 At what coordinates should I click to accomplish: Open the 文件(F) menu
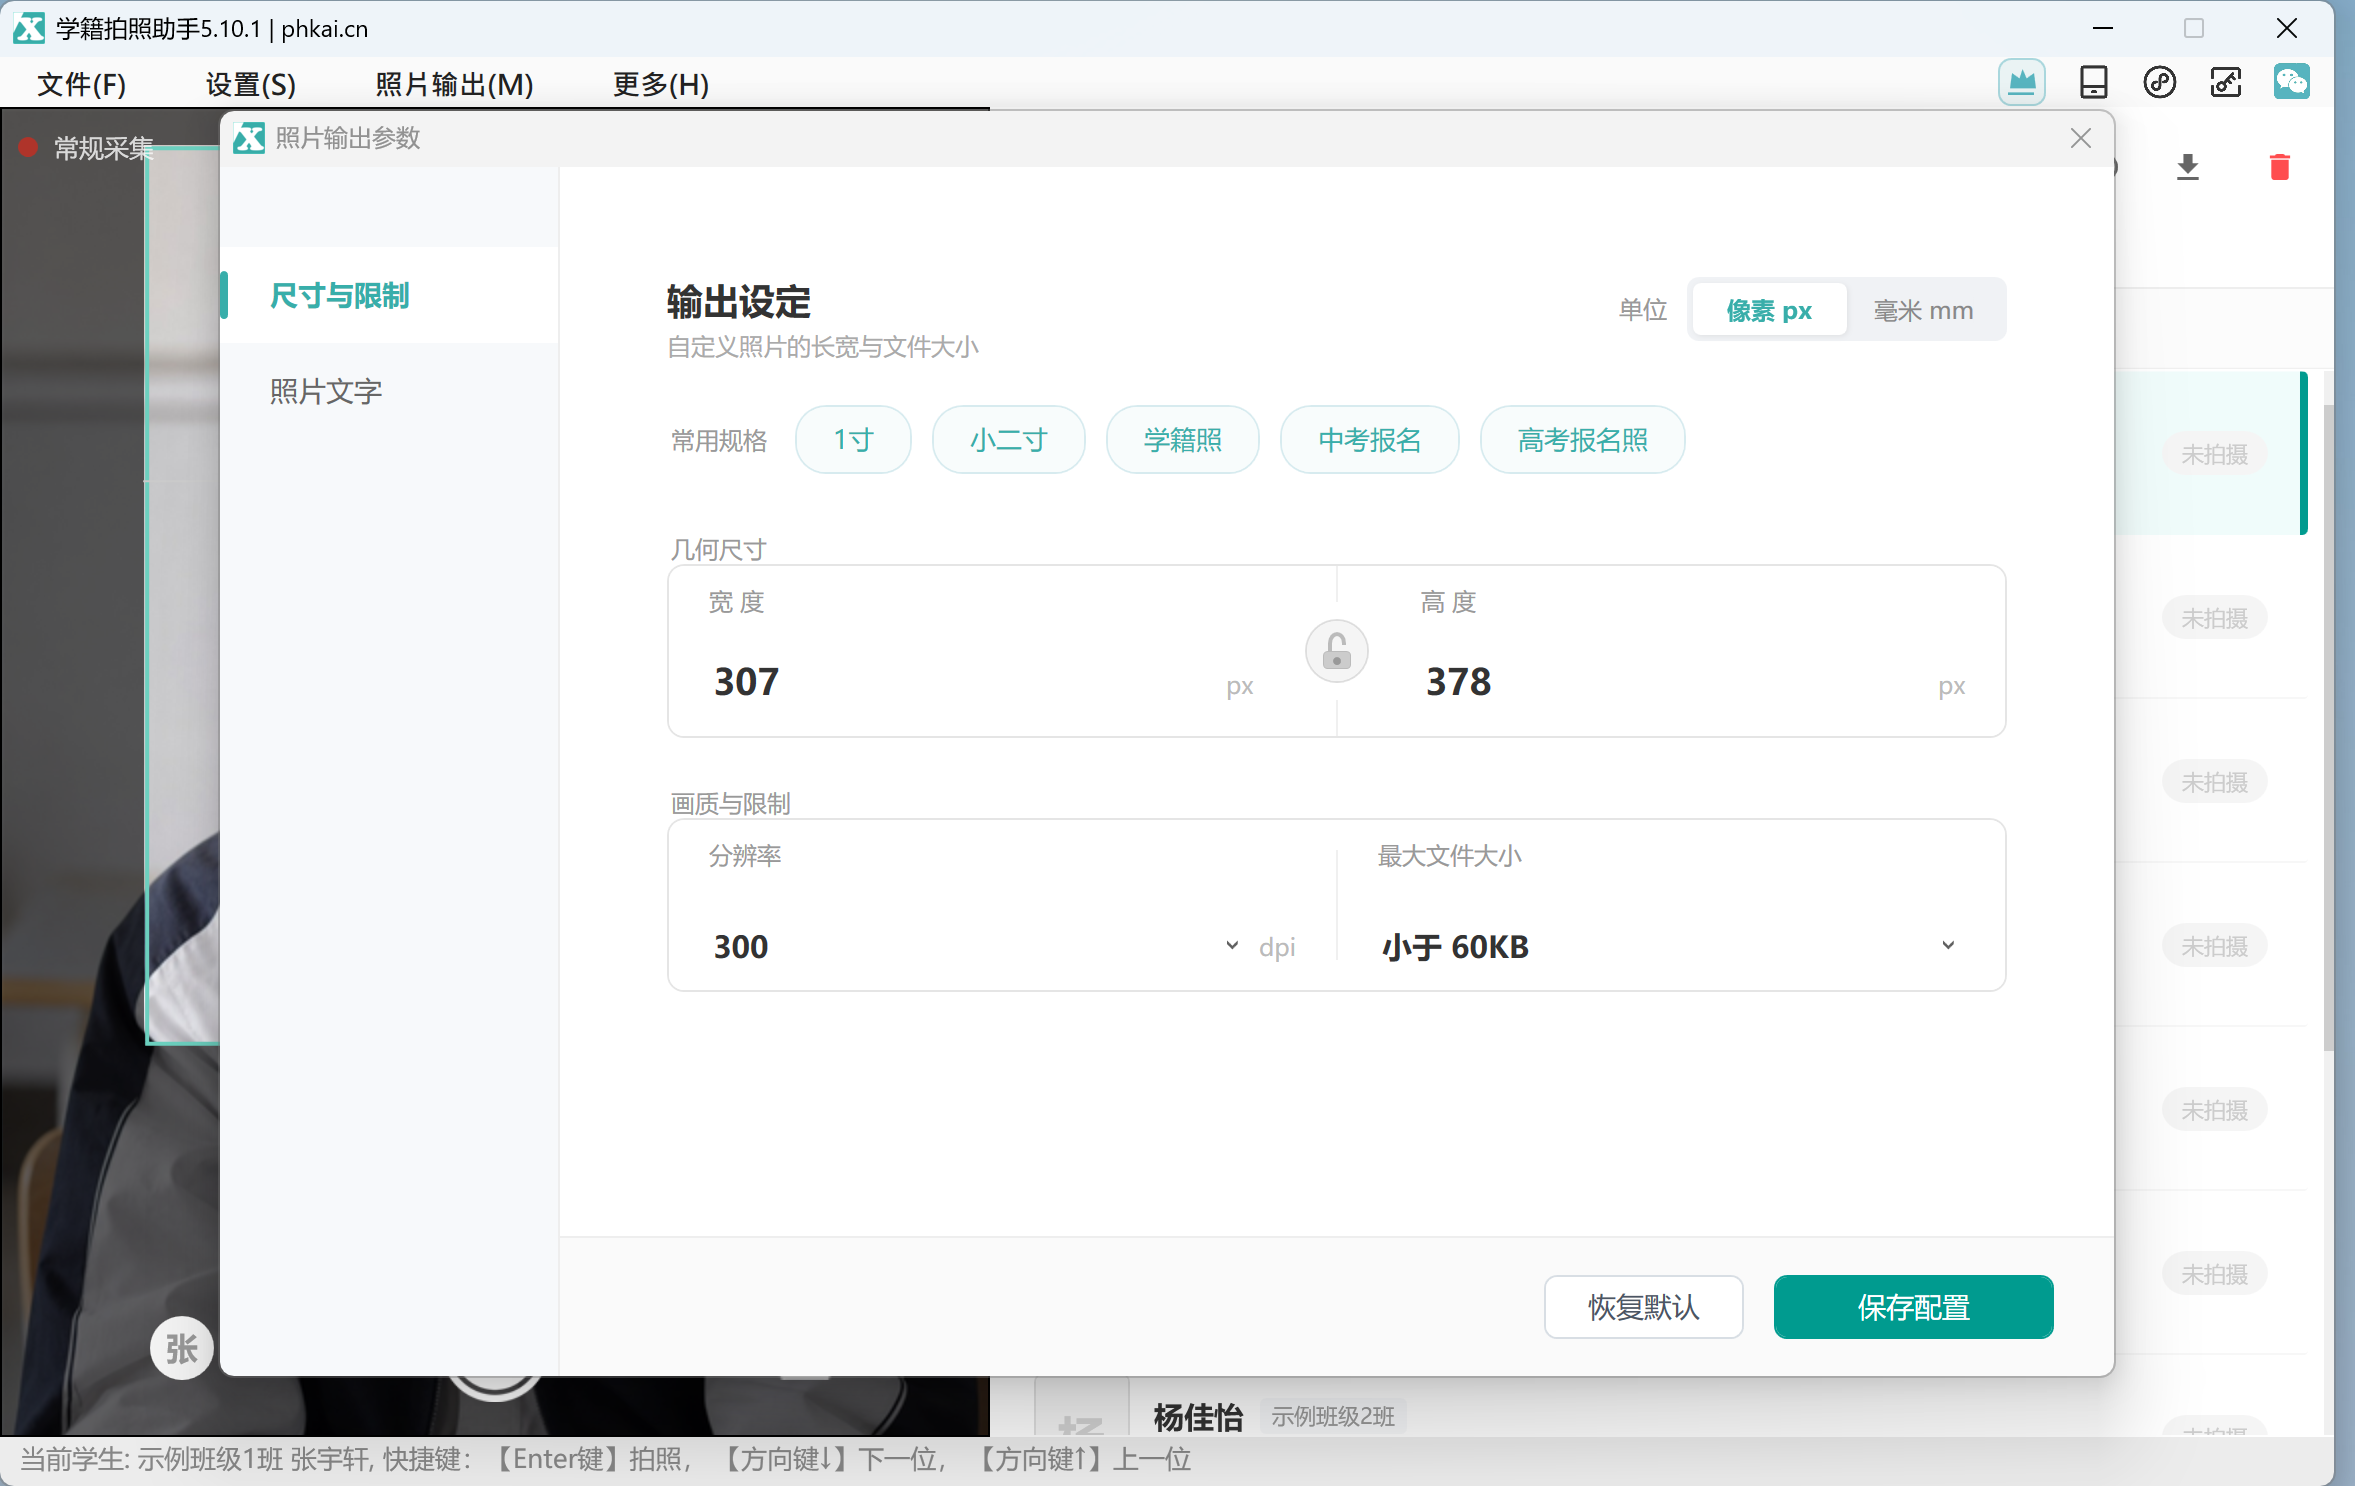coord(81,84)
